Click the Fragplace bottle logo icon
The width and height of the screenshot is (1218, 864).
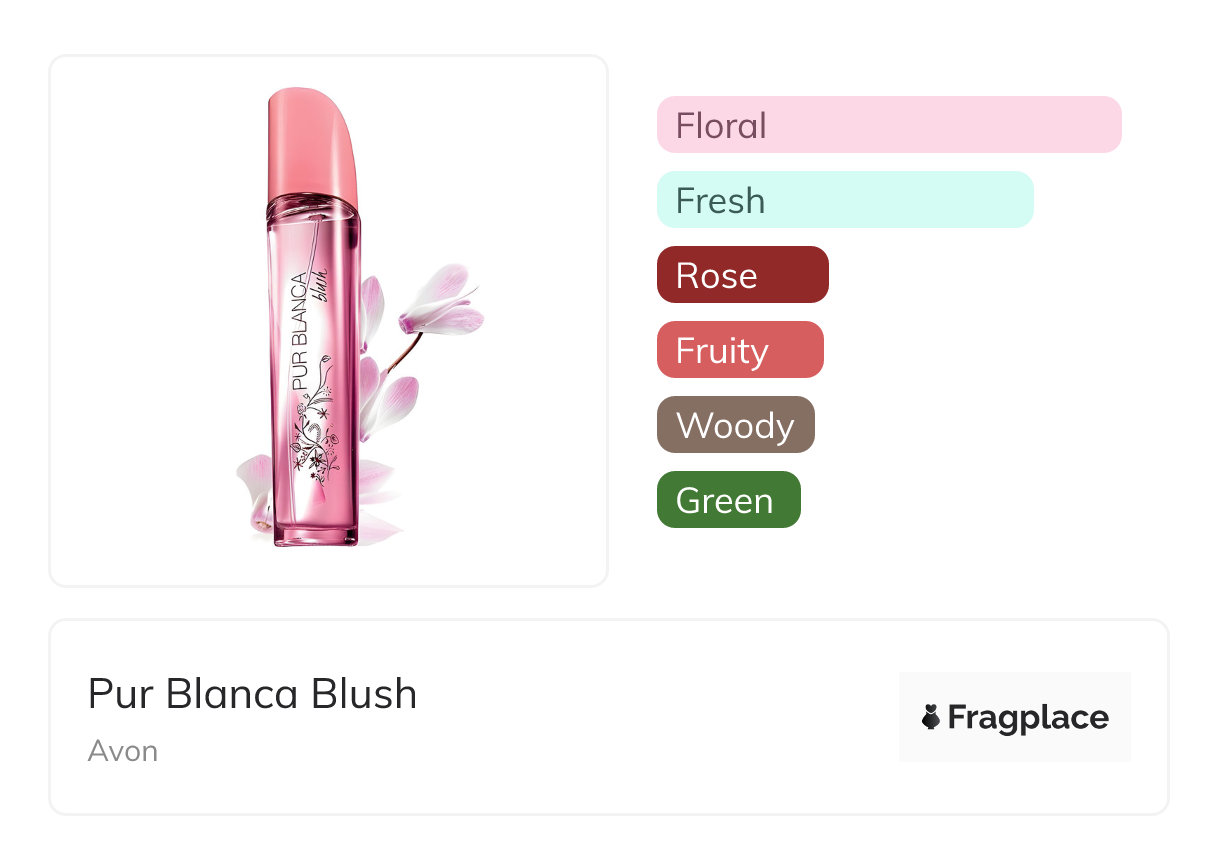tap(931, 717)
